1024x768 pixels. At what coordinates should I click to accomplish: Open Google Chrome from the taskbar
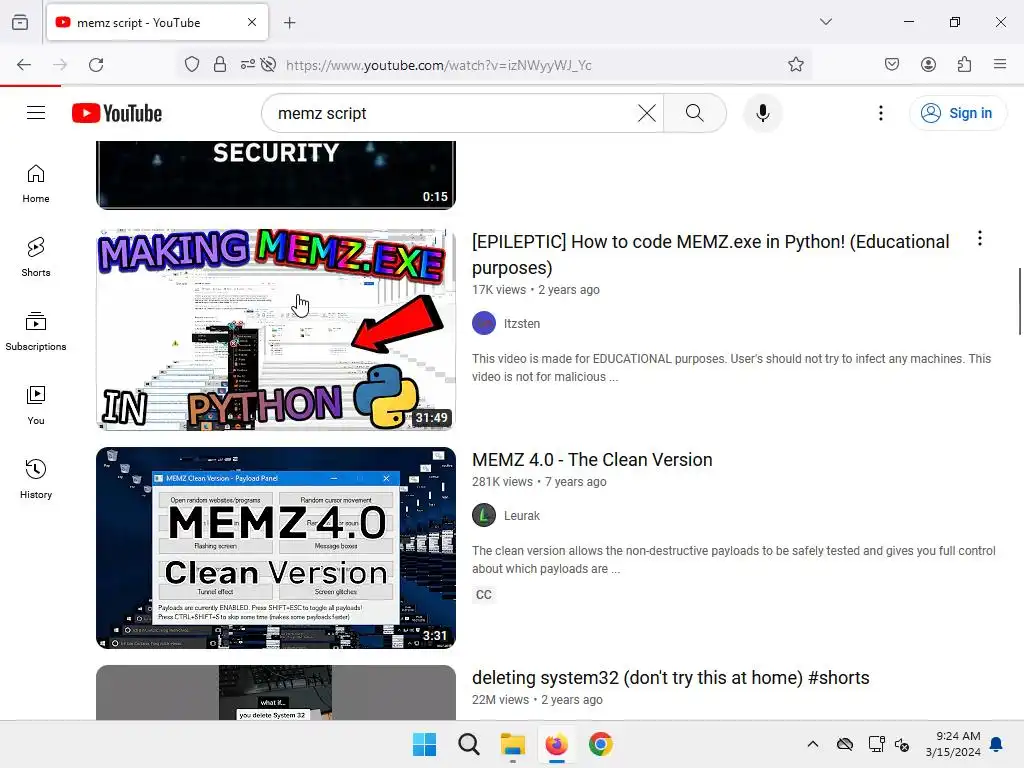coord(601,744)
